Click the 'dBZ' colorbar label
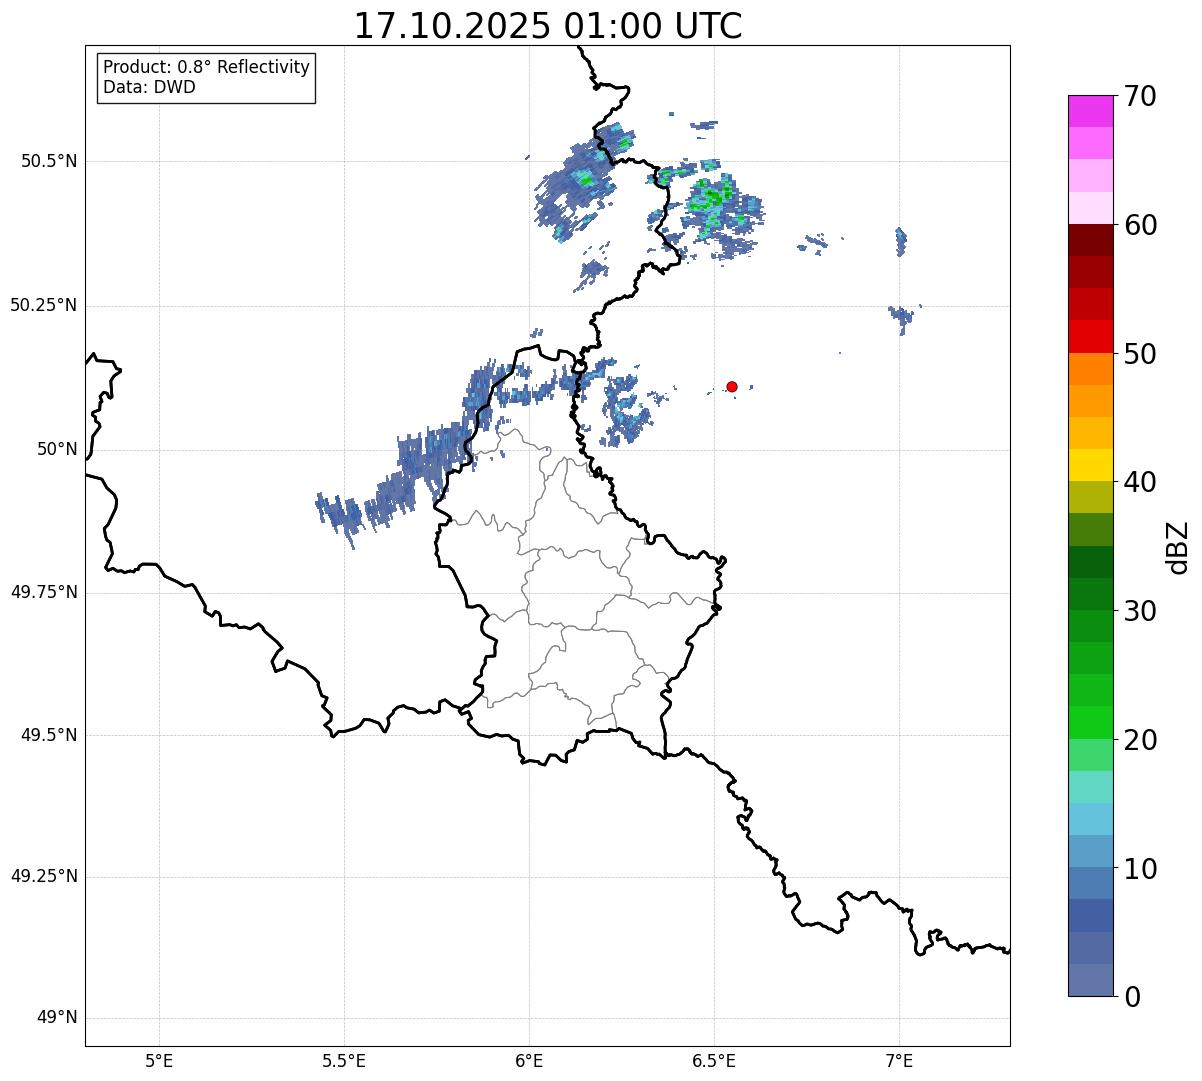Image resolution: width=1202 pixels, height=1081 pixels. pos(1178,547)
